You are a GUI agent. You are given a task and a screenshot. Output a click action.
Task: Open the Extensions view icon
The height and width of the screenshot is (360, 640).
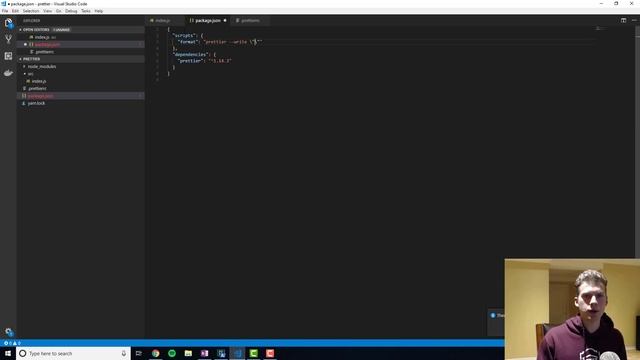[x=8, y=56]
